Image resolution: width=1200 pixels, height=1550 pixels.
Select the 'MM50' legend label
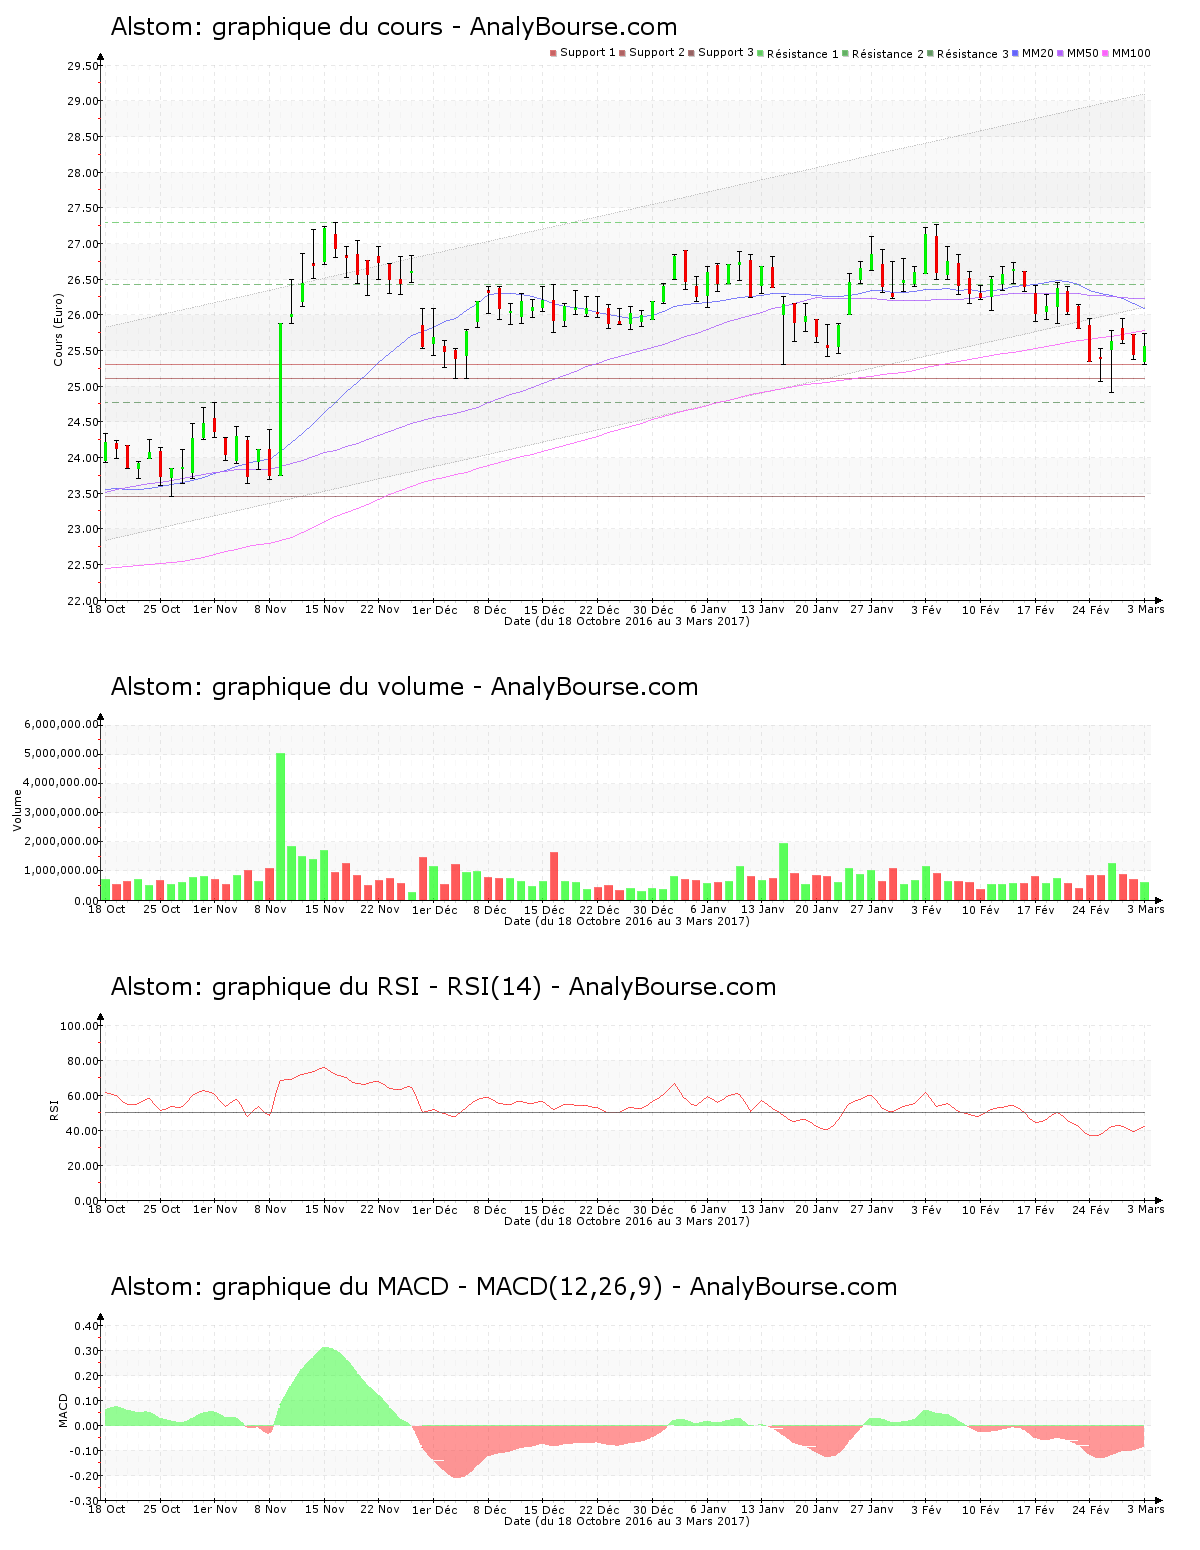point(1083,53)
